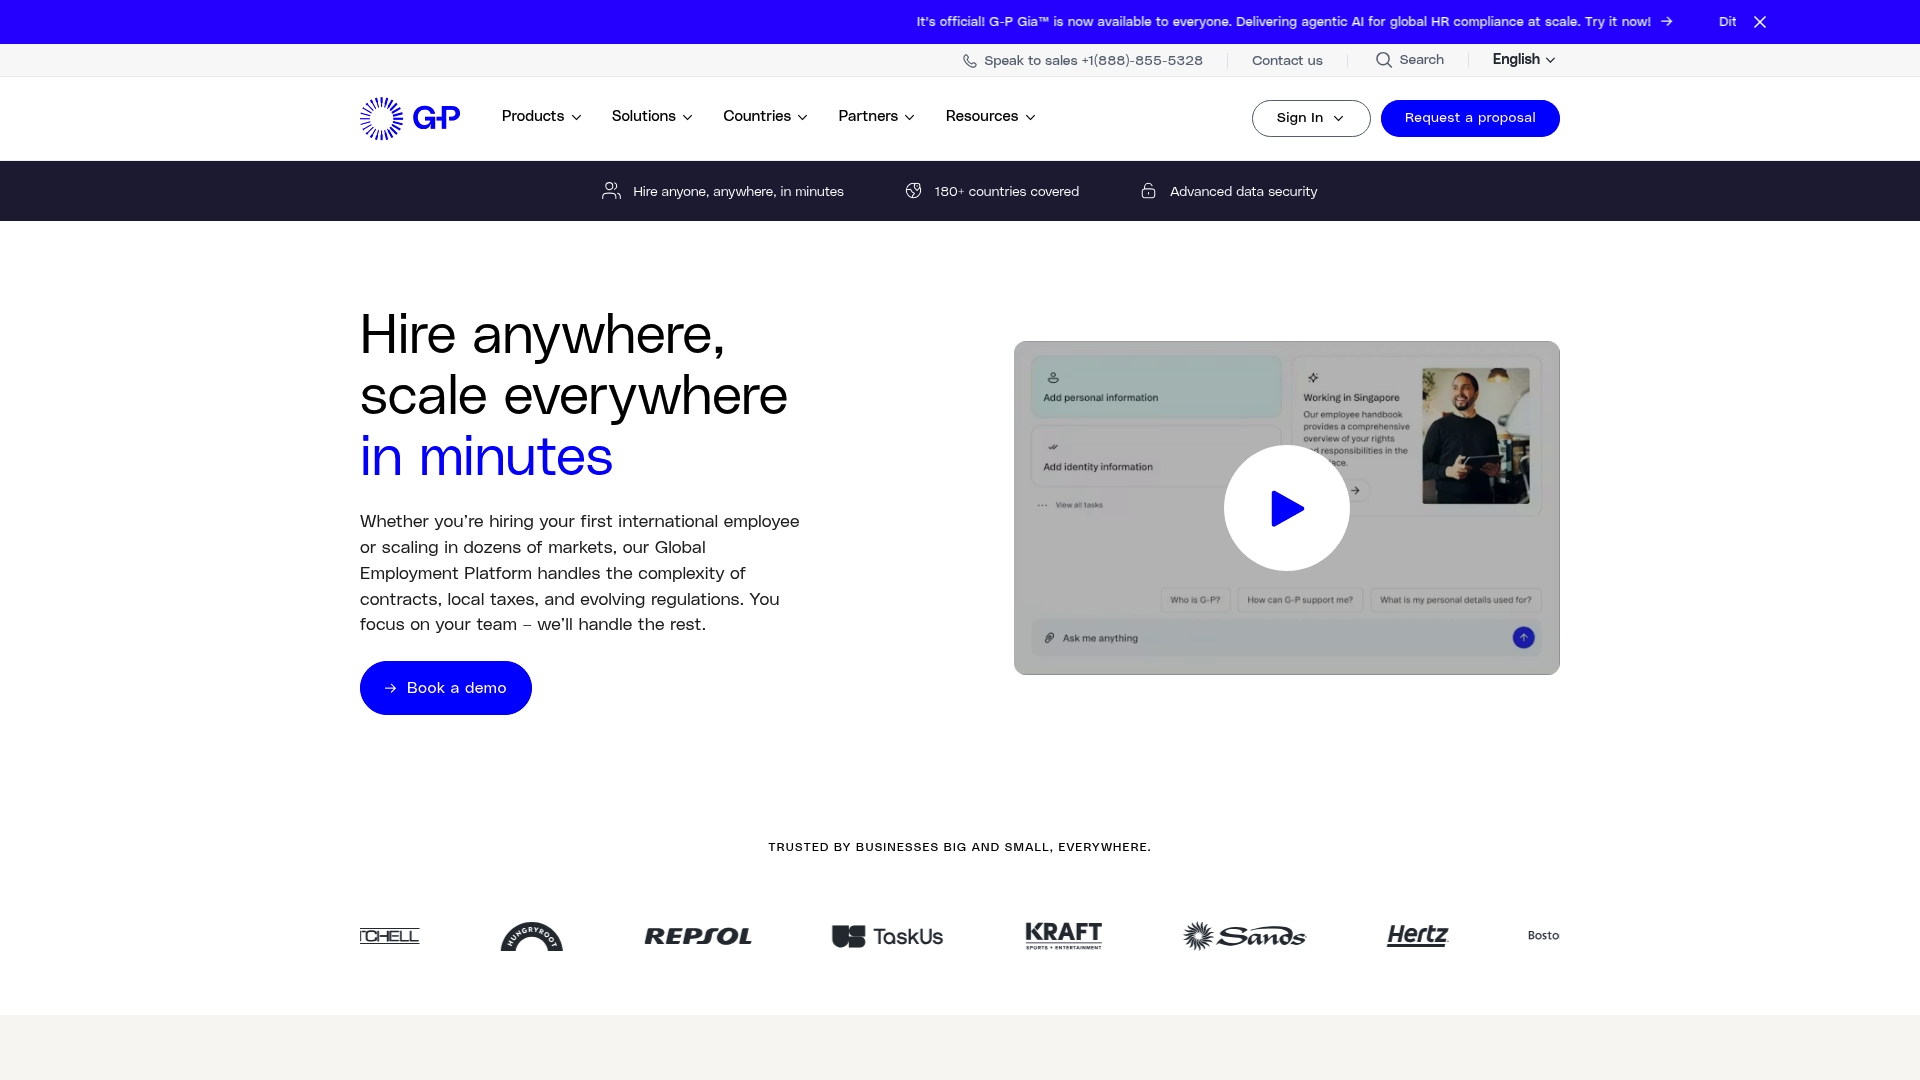Open the Resources menu
Screen dimensions: 1920x1080
point(990,116)
